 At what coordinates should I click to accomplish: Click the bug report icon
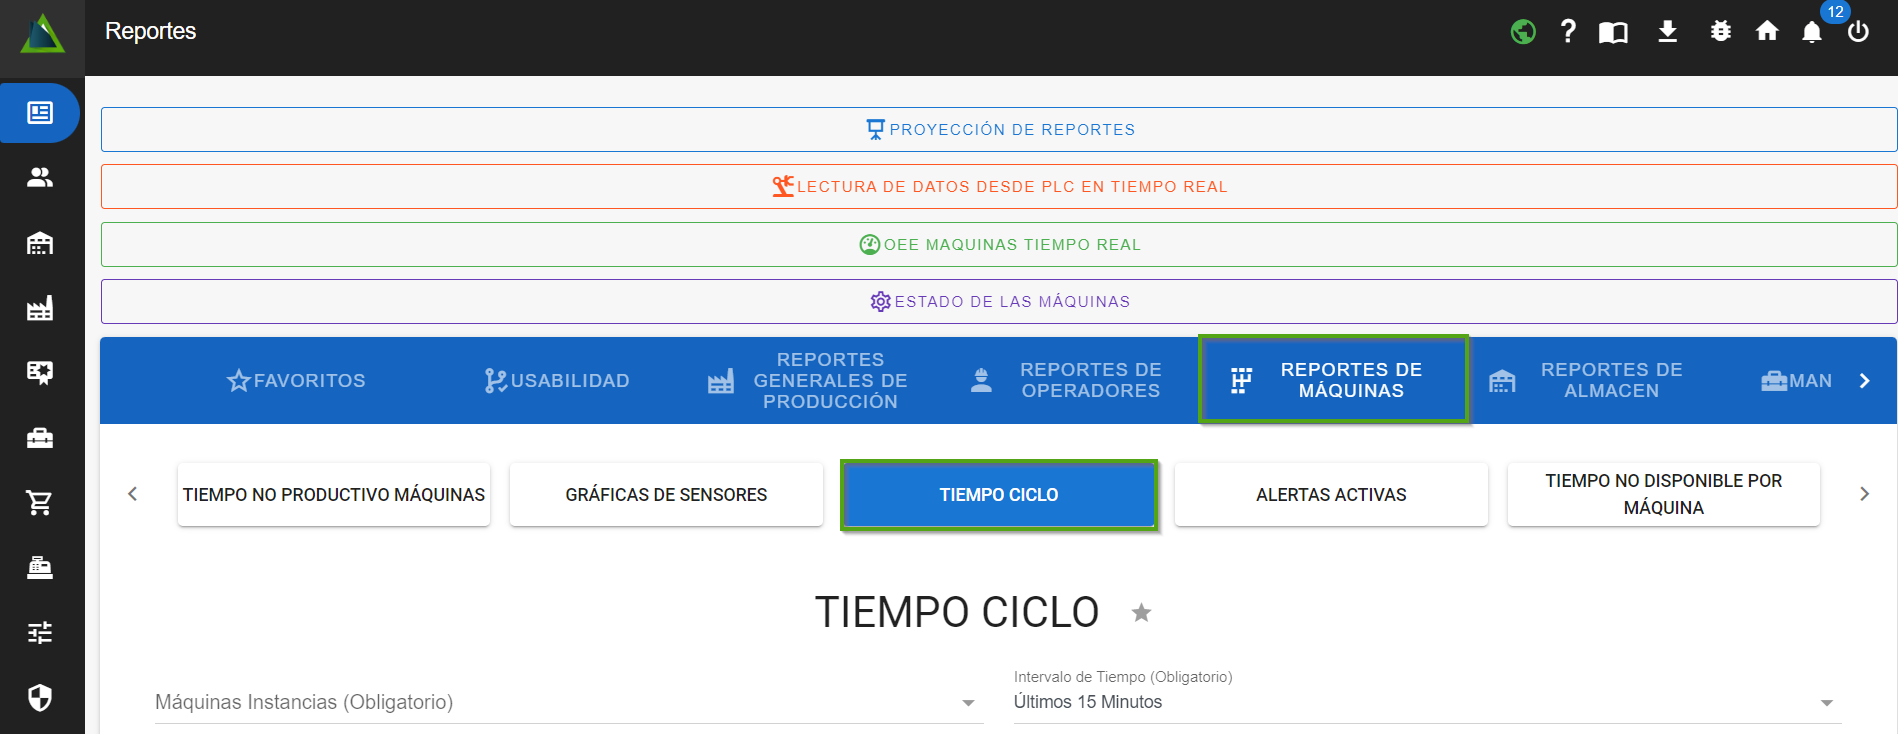(1720, 32)
